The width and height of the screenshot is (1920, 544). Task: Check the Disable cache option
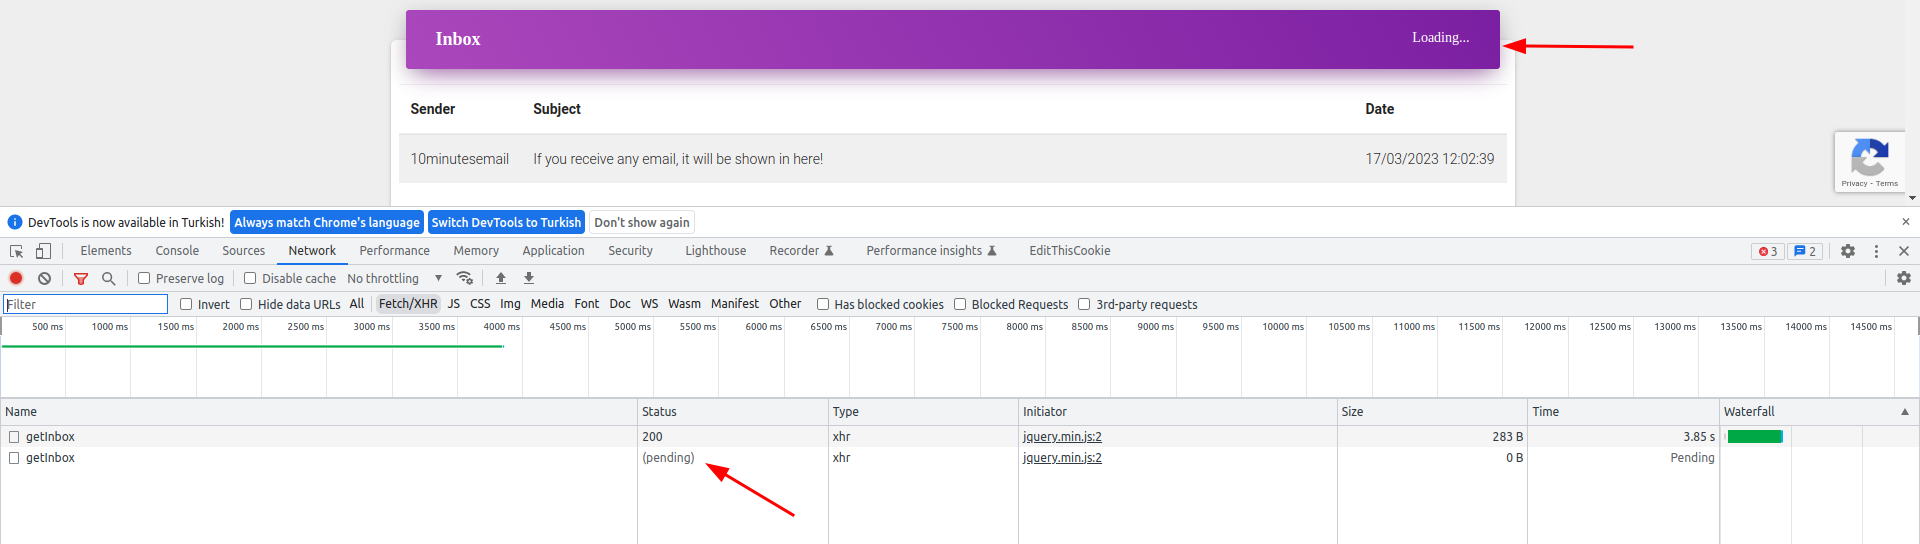pos(250,278)
